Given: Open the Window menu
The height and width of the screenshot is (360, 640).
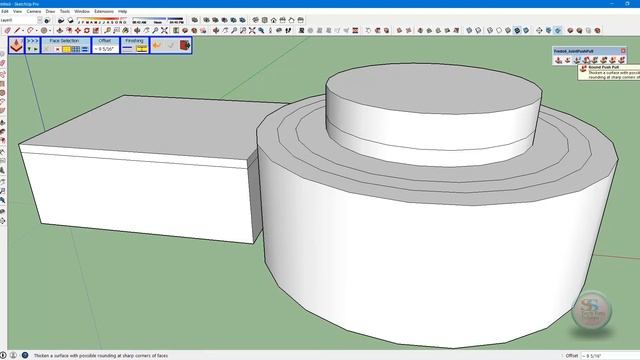Looking at the screenshot, I should [82, 11].
